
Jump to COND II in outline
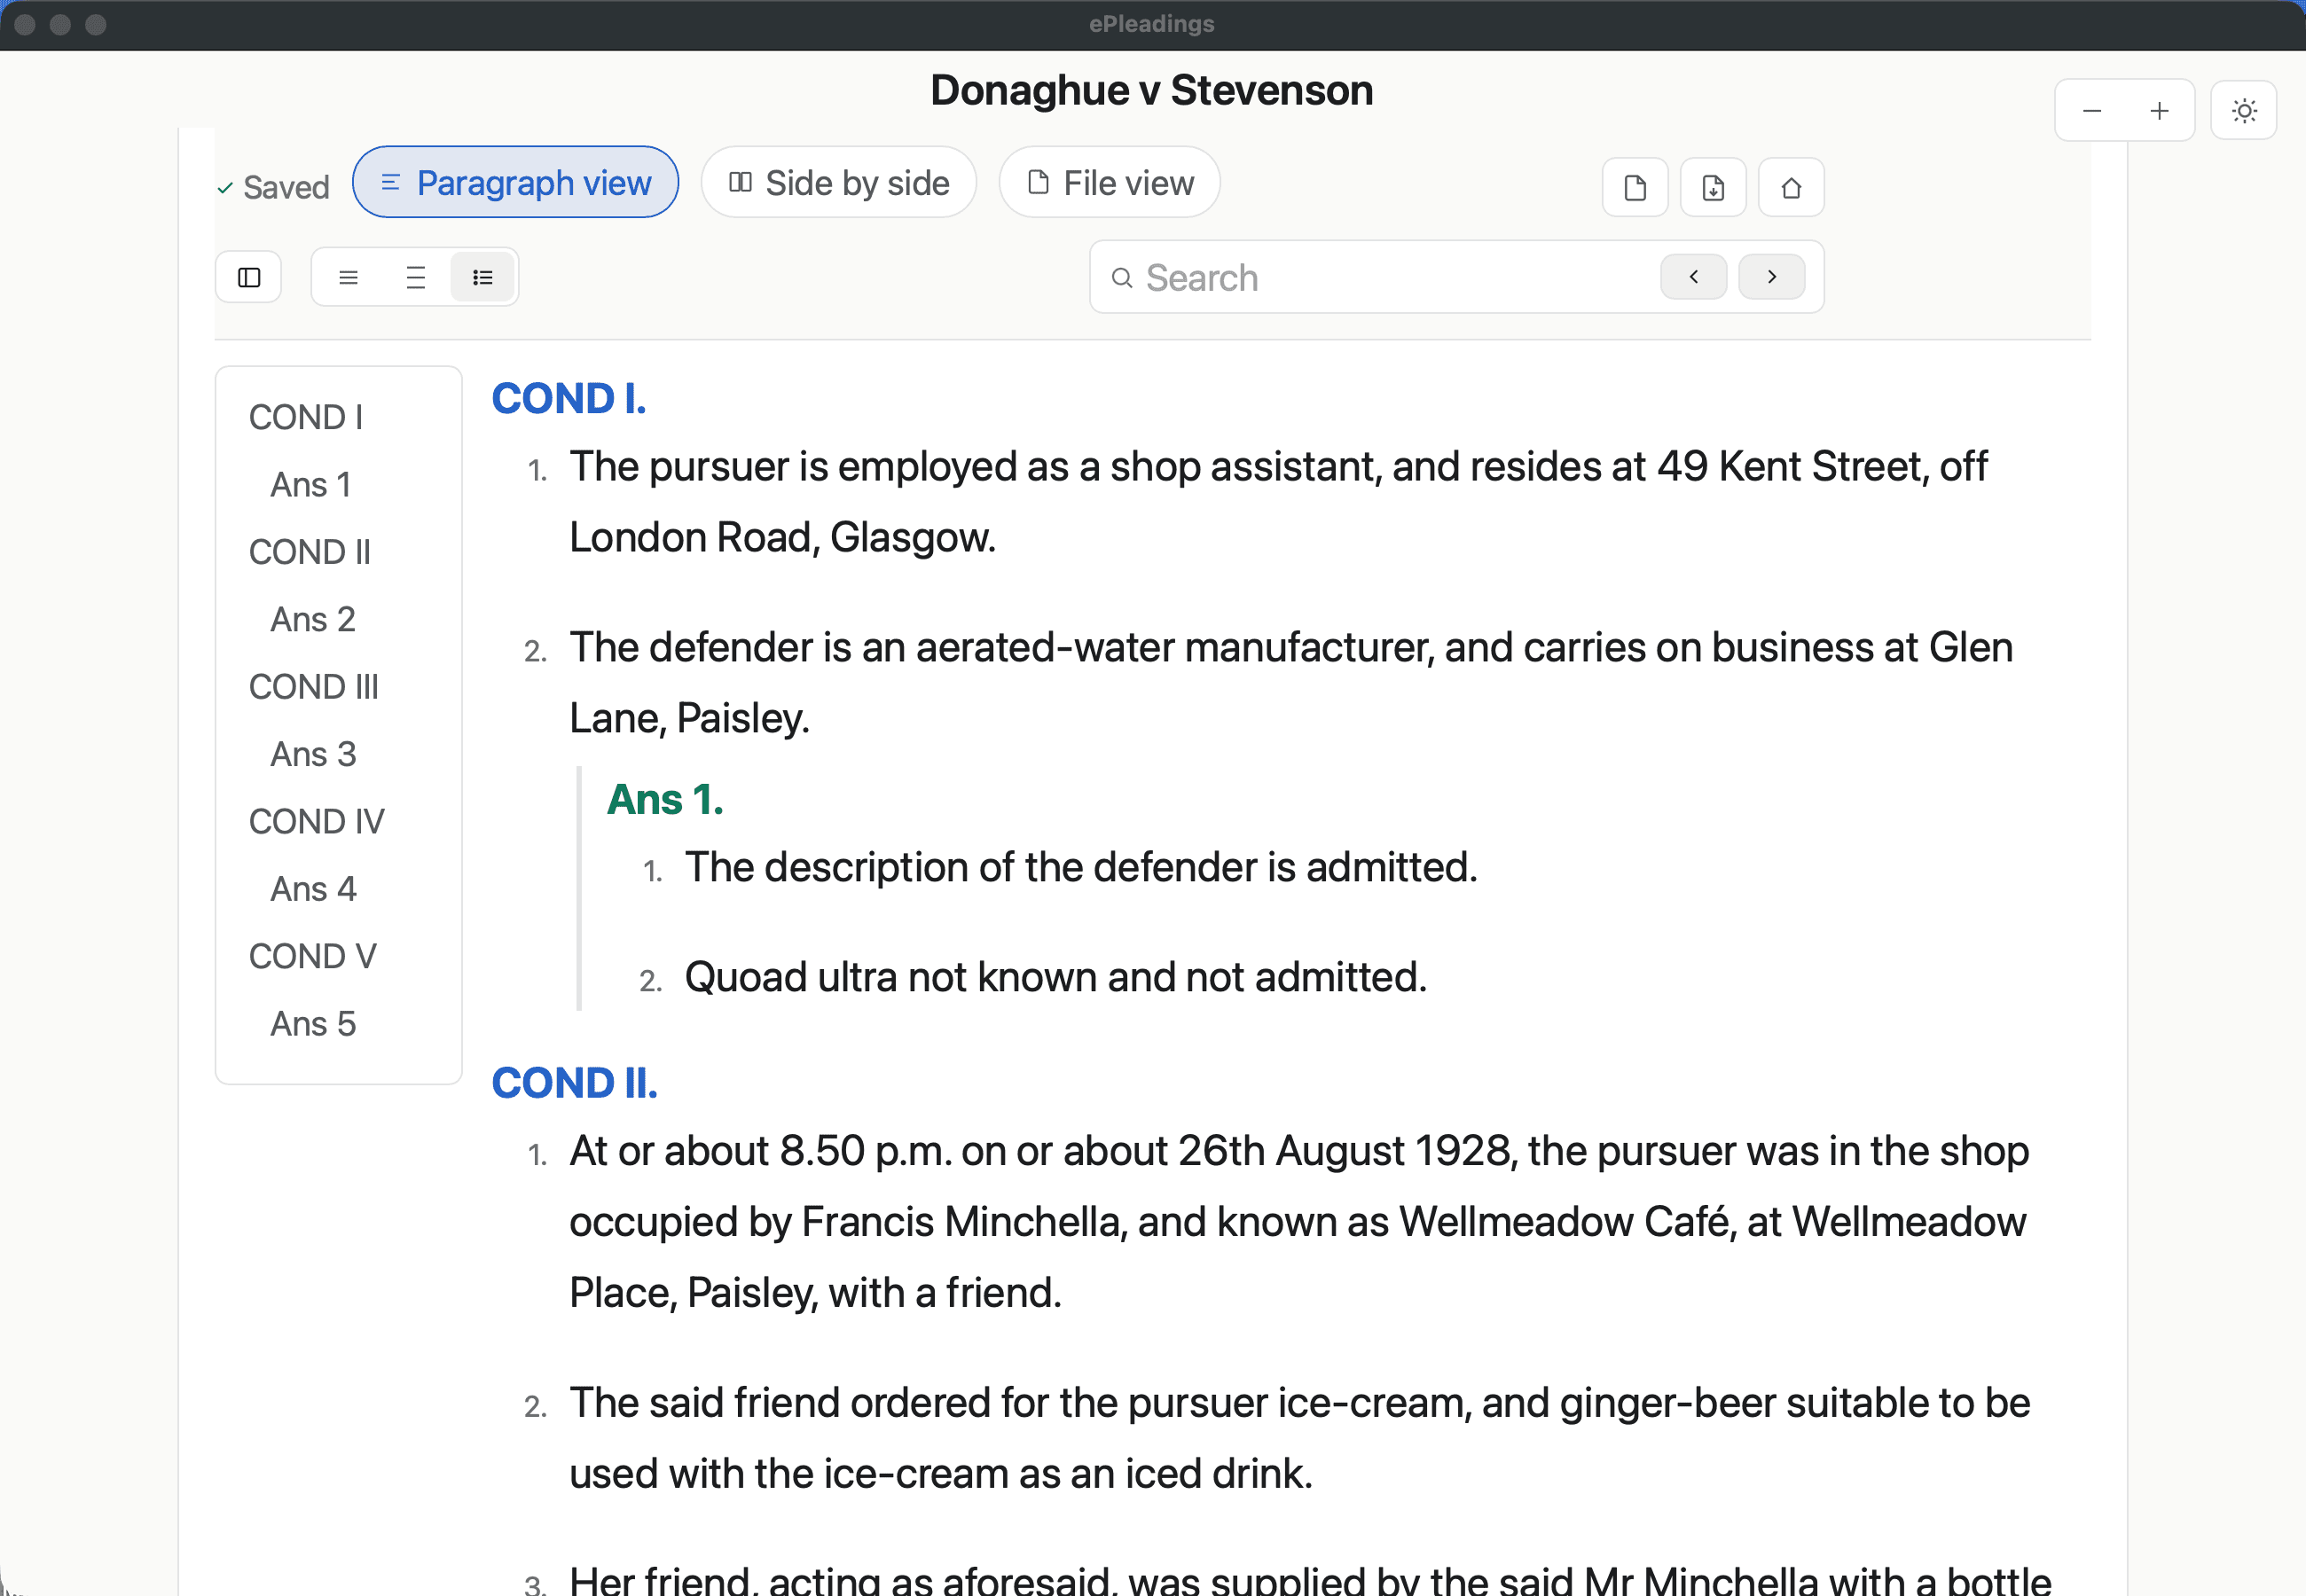coord(309,552)
